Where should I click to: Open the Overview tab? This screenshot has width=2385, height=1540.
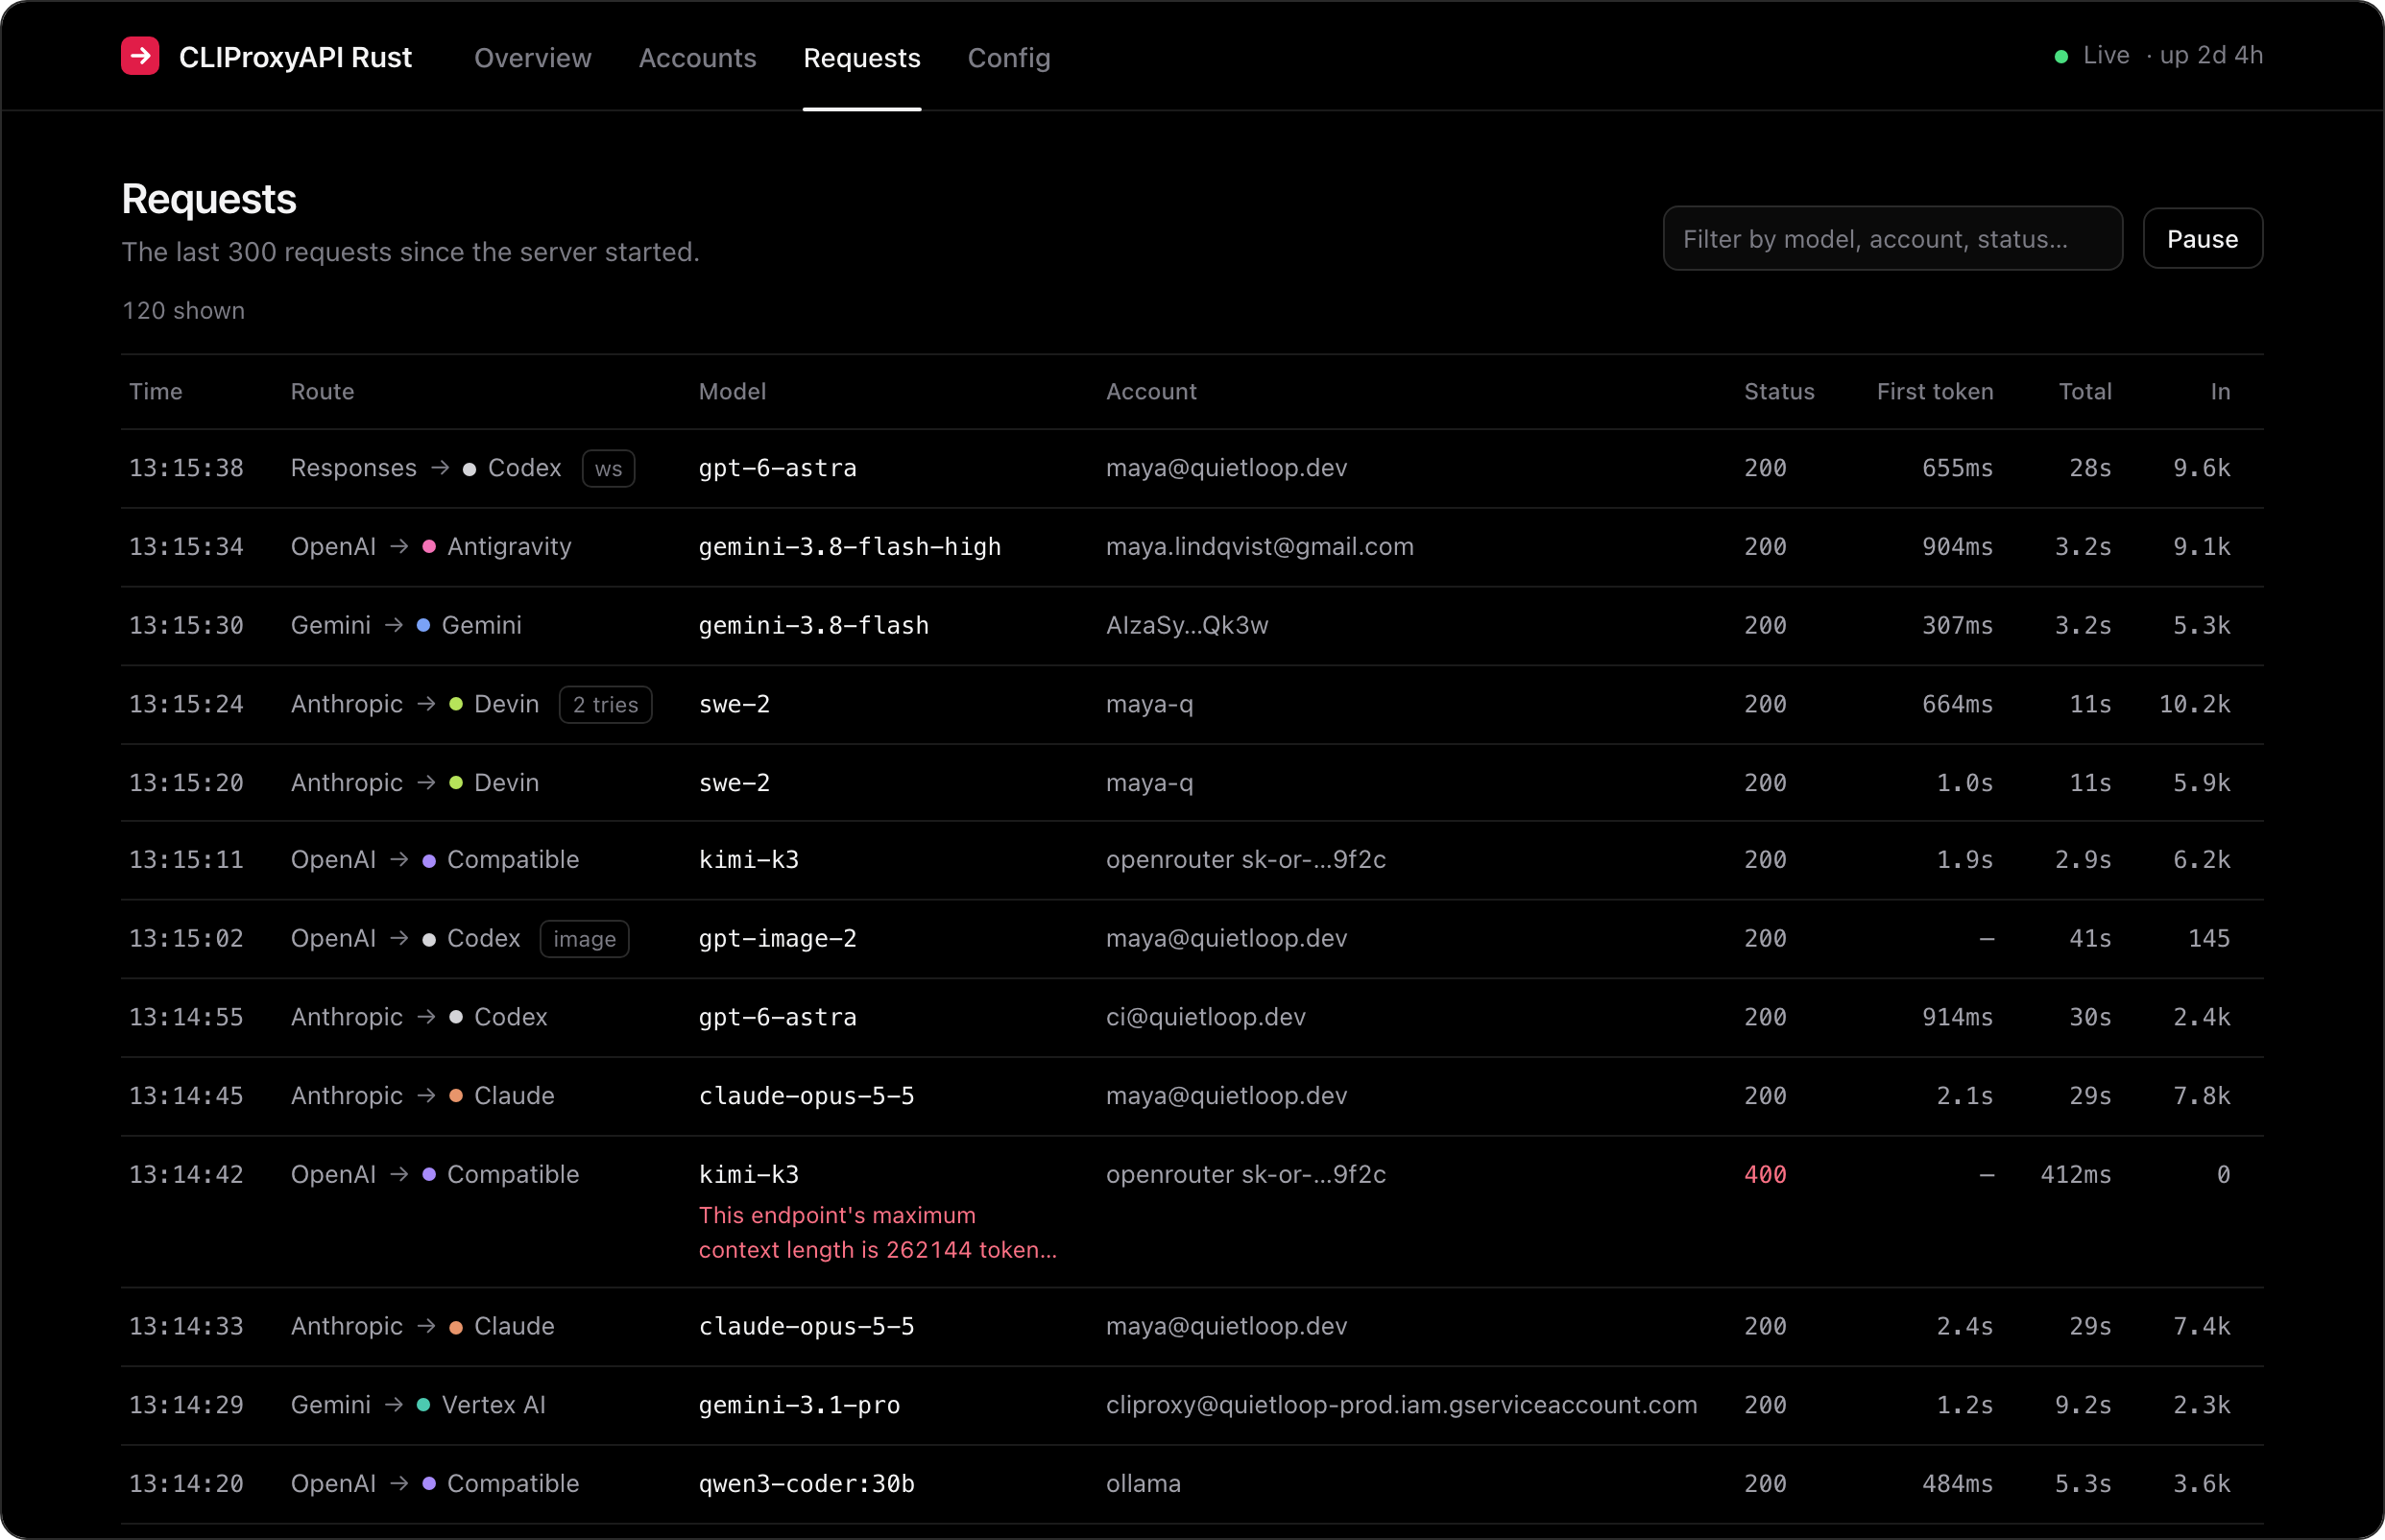532,58
